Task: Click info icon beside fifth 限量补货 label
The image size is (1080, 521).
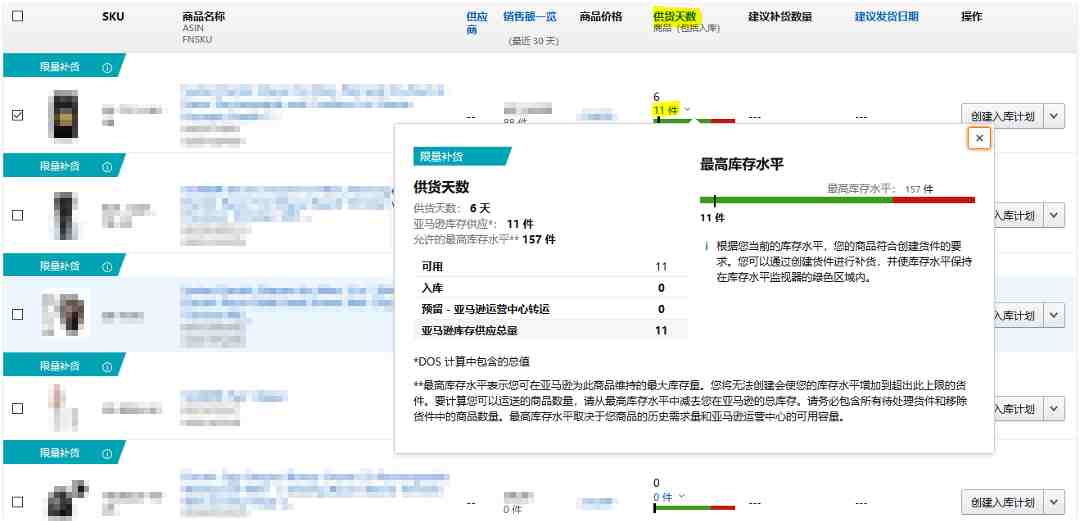Action: click(107, 453)
